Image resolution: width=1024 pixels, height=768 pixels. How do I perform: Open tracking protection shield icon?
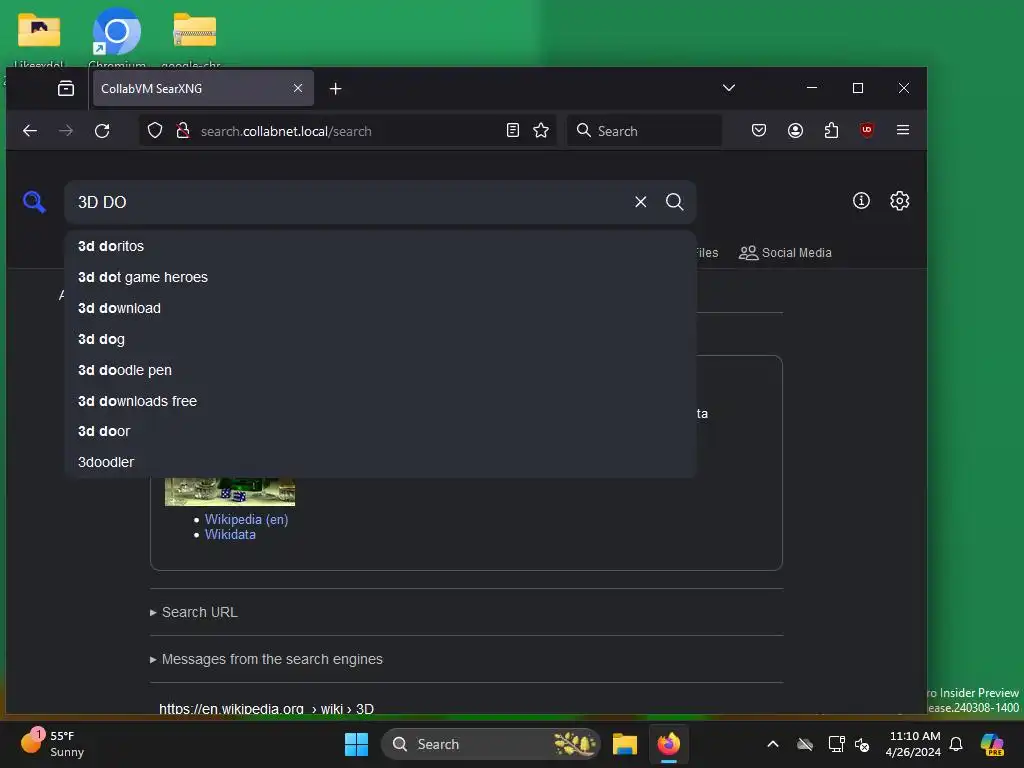[155, 131]
